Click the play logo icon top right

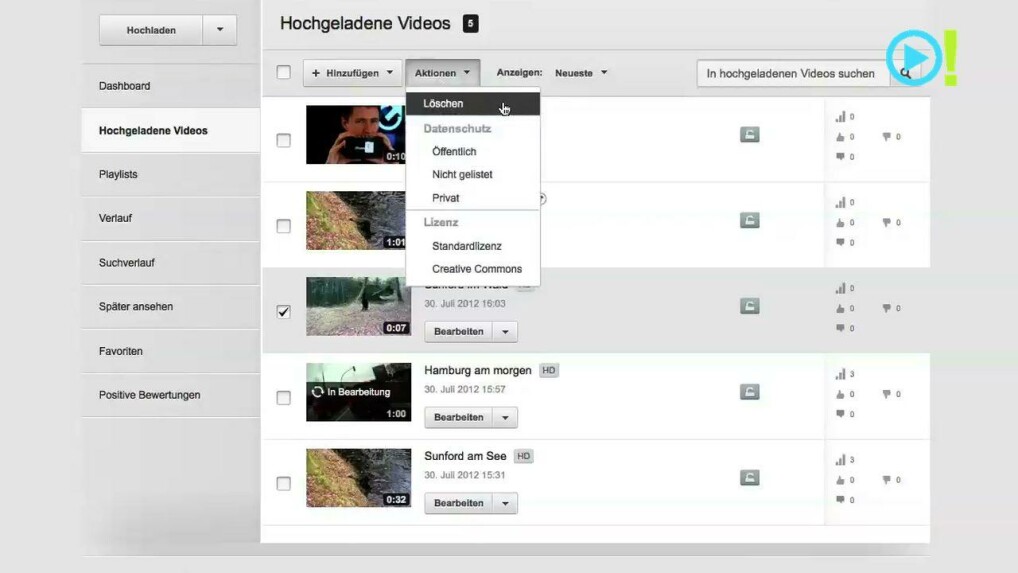[x=913, y=58]
